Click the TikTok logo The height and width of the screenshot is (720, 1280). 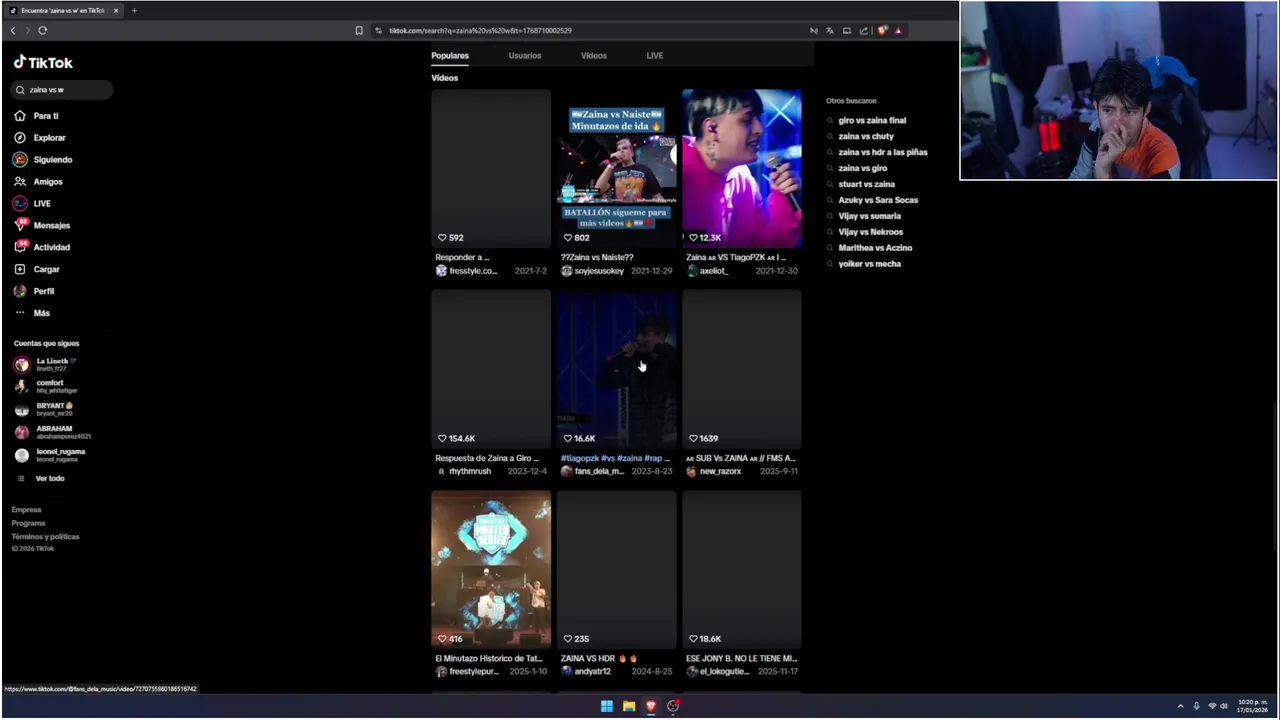tap(43, 62)
